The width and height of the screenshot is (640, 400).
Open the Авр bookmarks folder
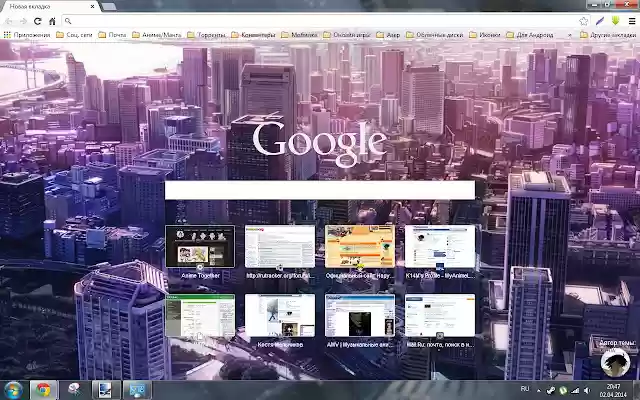(x=388, y=35)
